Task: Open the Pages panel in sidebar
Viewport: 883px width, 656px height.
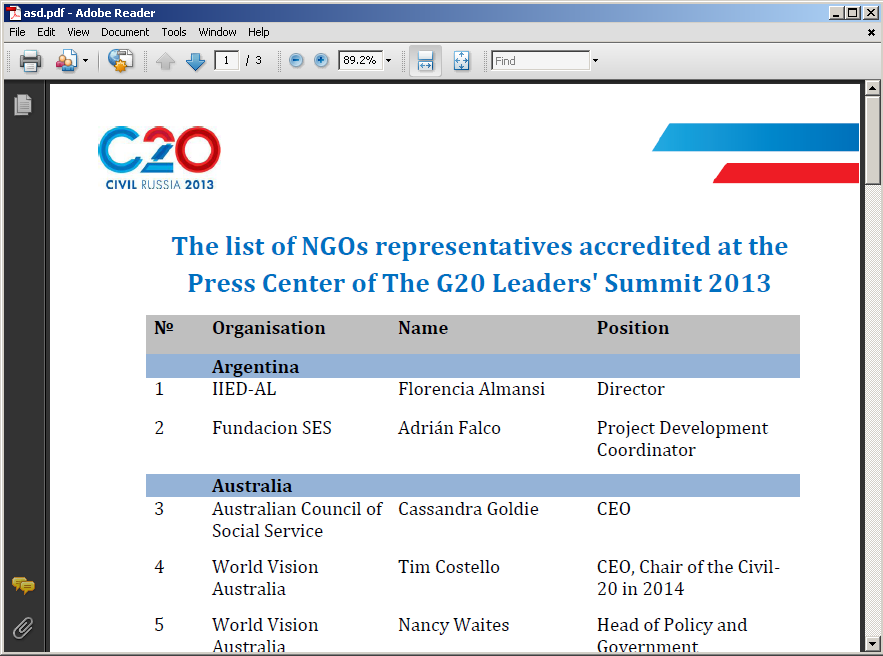Action: click(22, 104)
